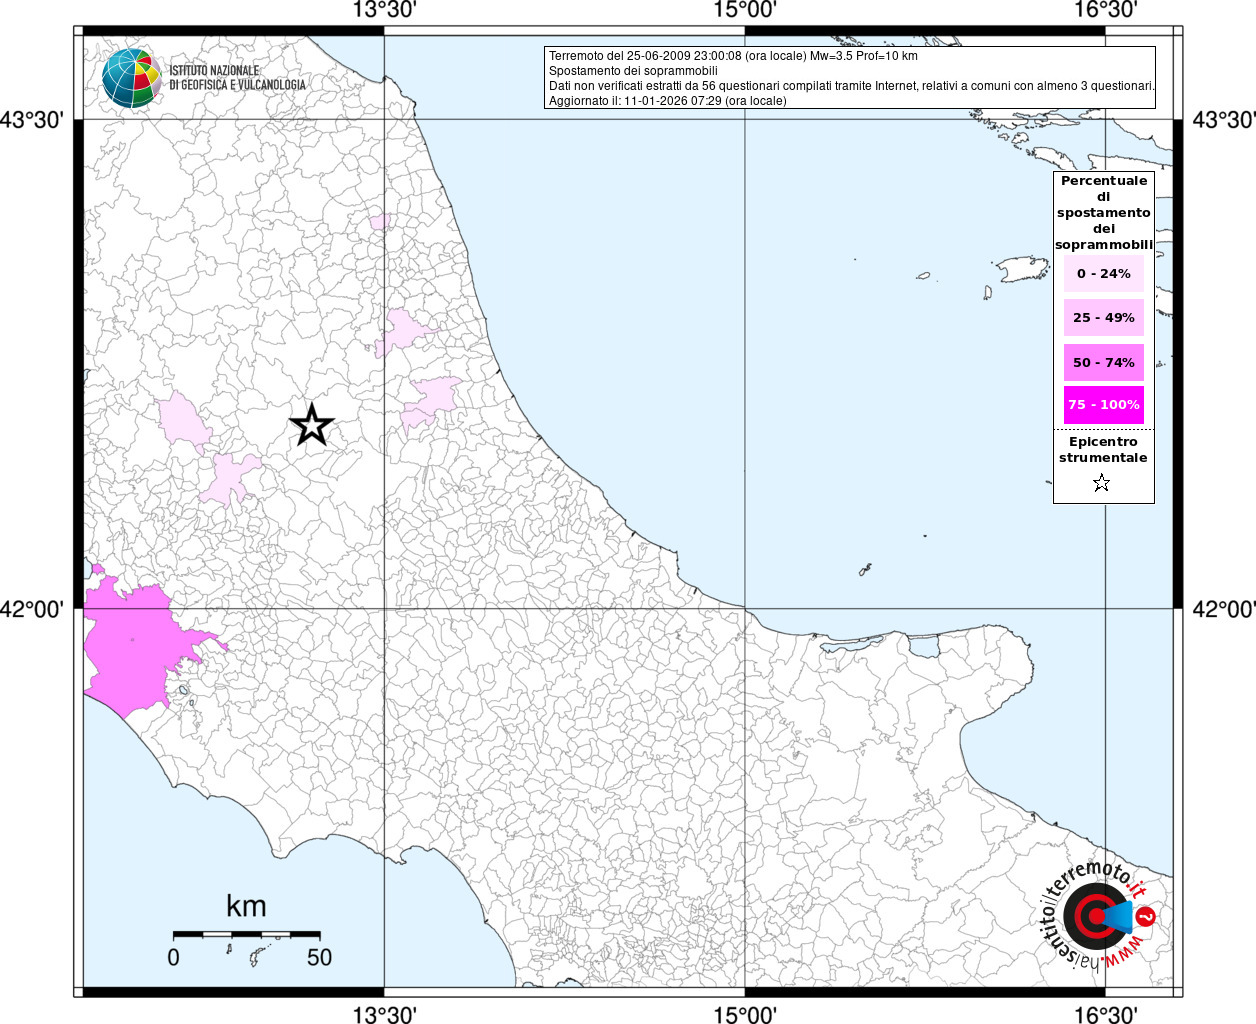Click the earthquake info text box
1256x1024 pixels.
click(x=851, y=78)
